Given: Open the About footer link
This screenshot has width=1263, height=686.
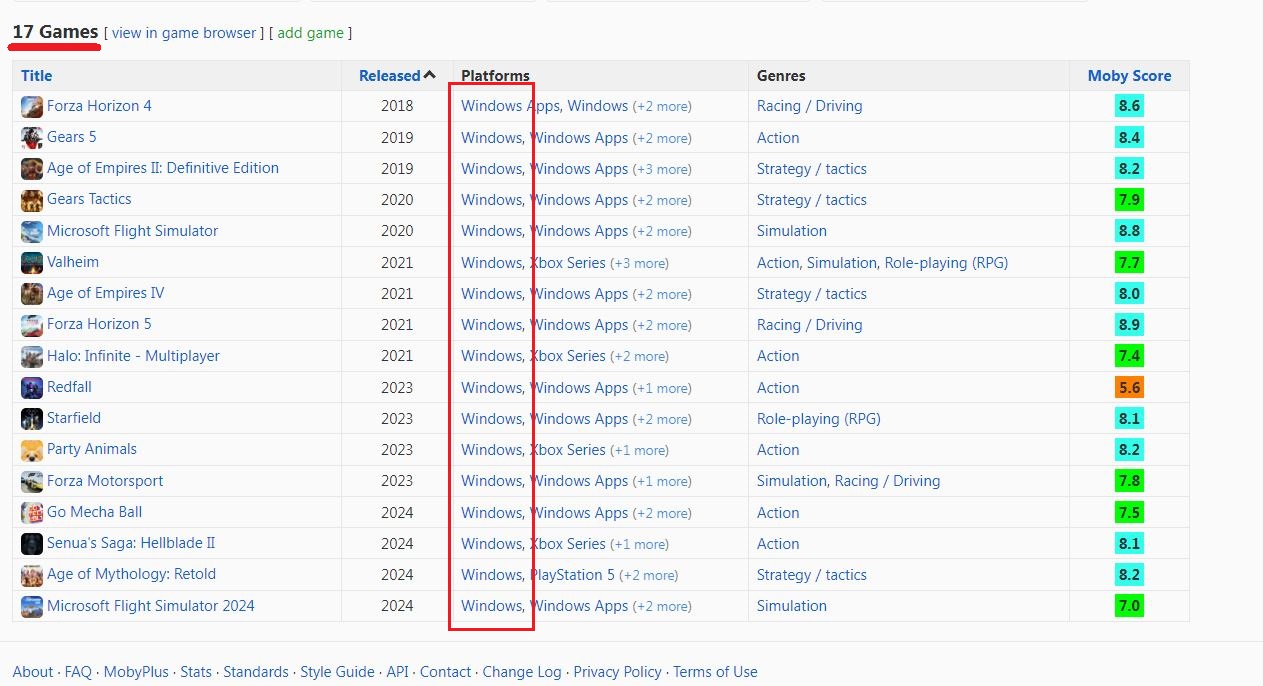Looking at the screenshot, I should click(33, 672).
